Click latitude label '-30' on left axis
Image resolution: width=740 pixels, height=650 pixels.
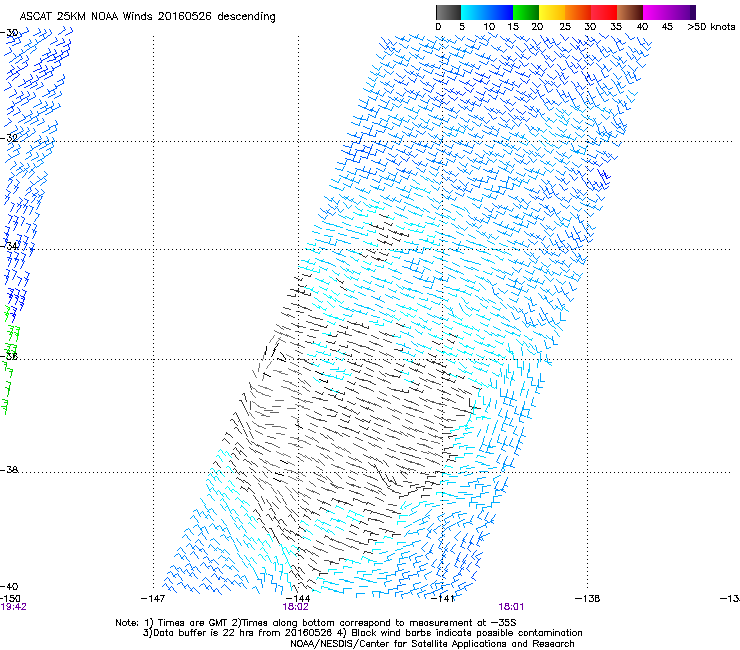tap(9, 33)
